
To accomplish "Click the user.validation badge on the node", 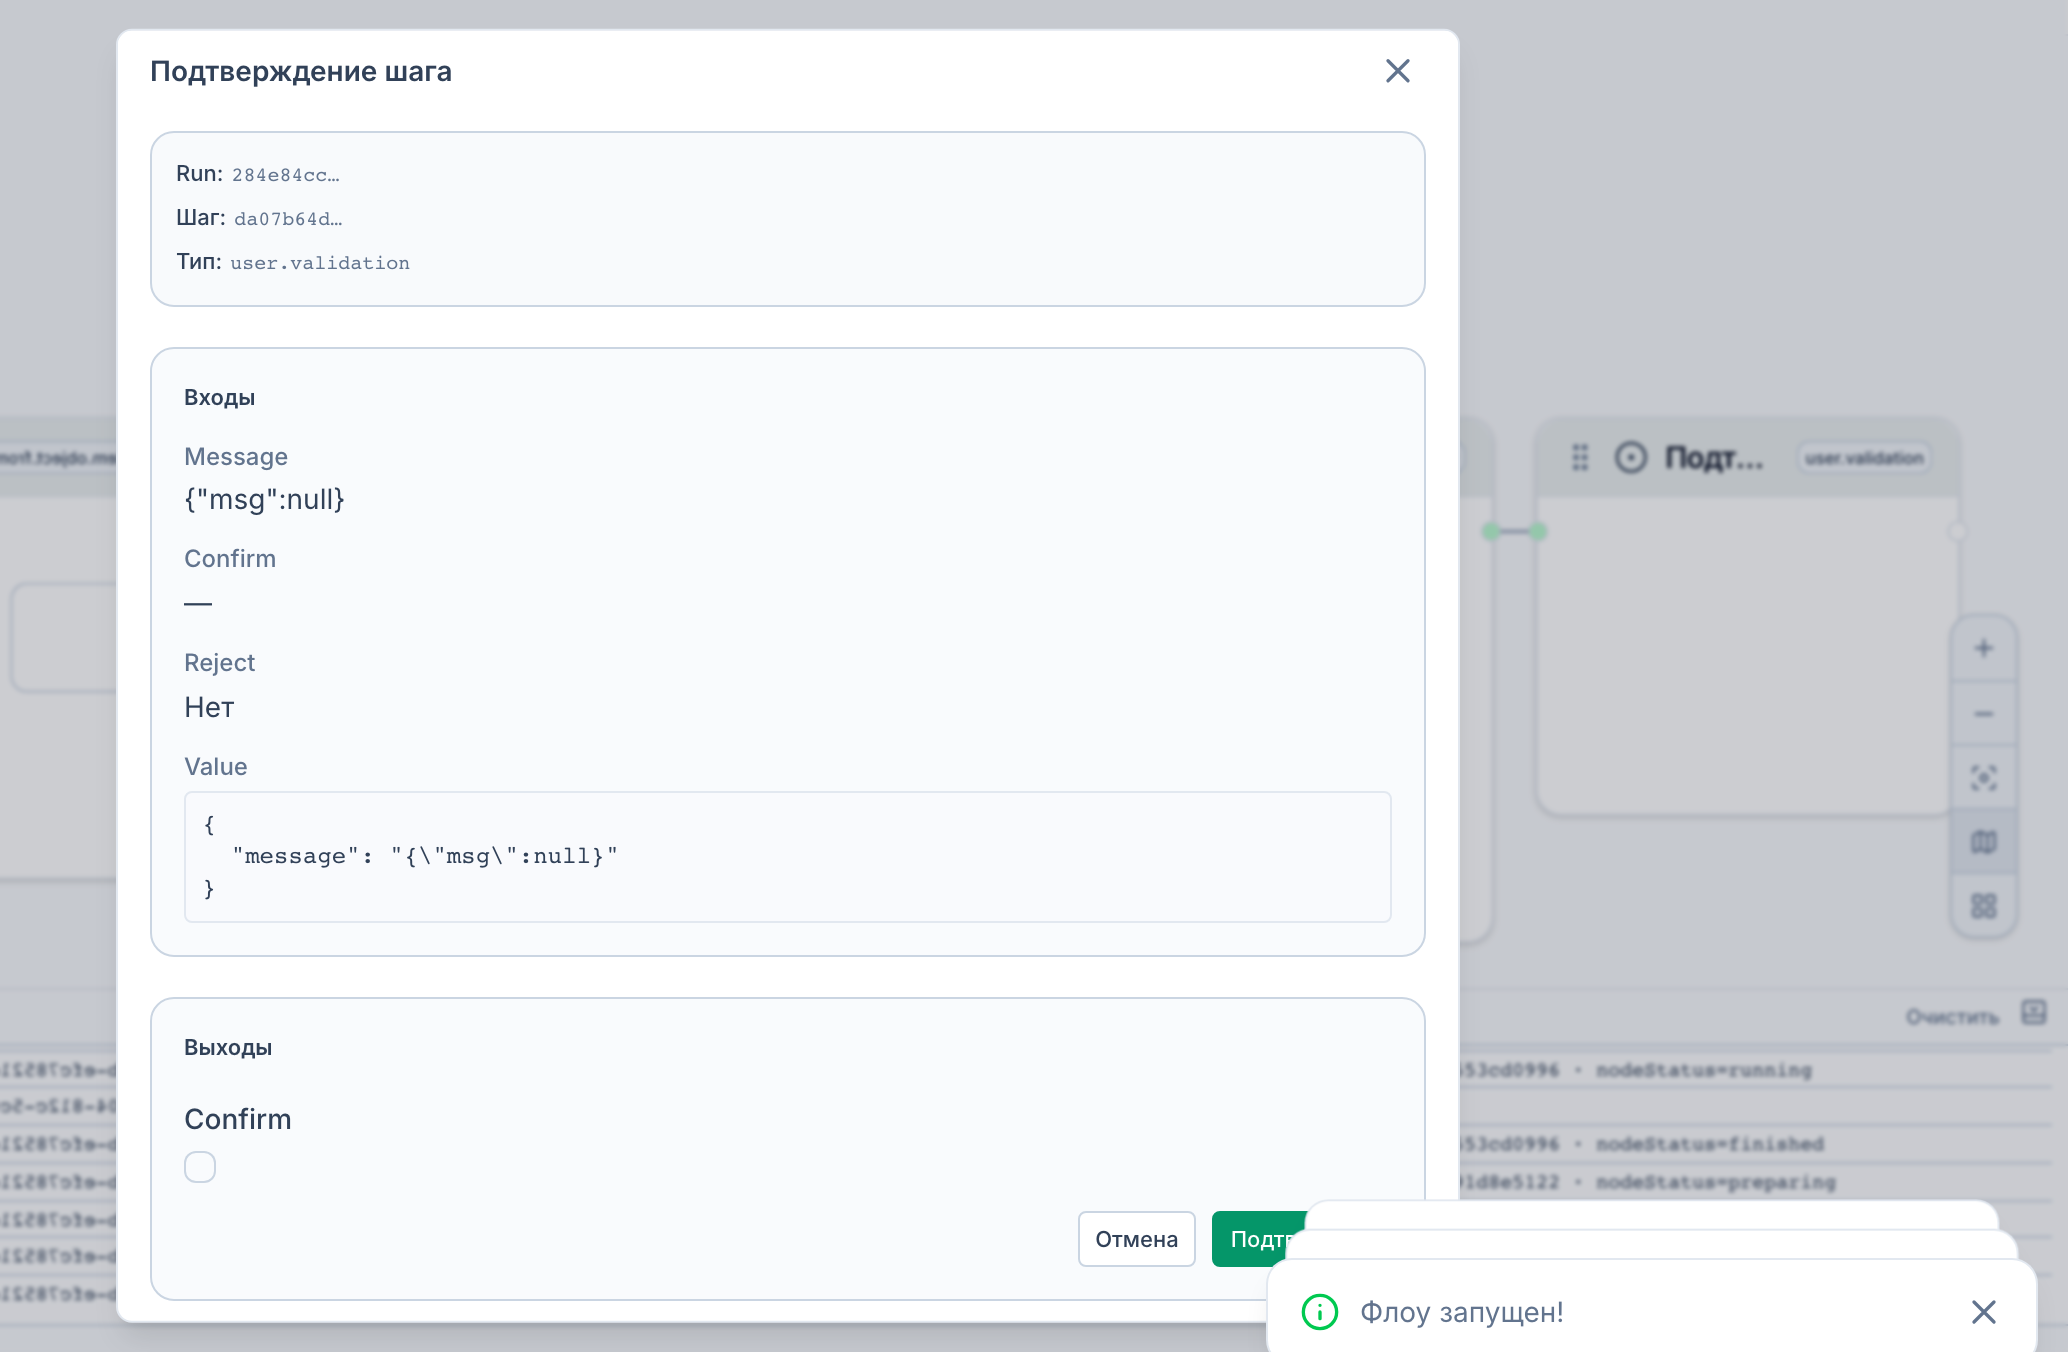I will pyautogui.click(x=1864, y=458).
